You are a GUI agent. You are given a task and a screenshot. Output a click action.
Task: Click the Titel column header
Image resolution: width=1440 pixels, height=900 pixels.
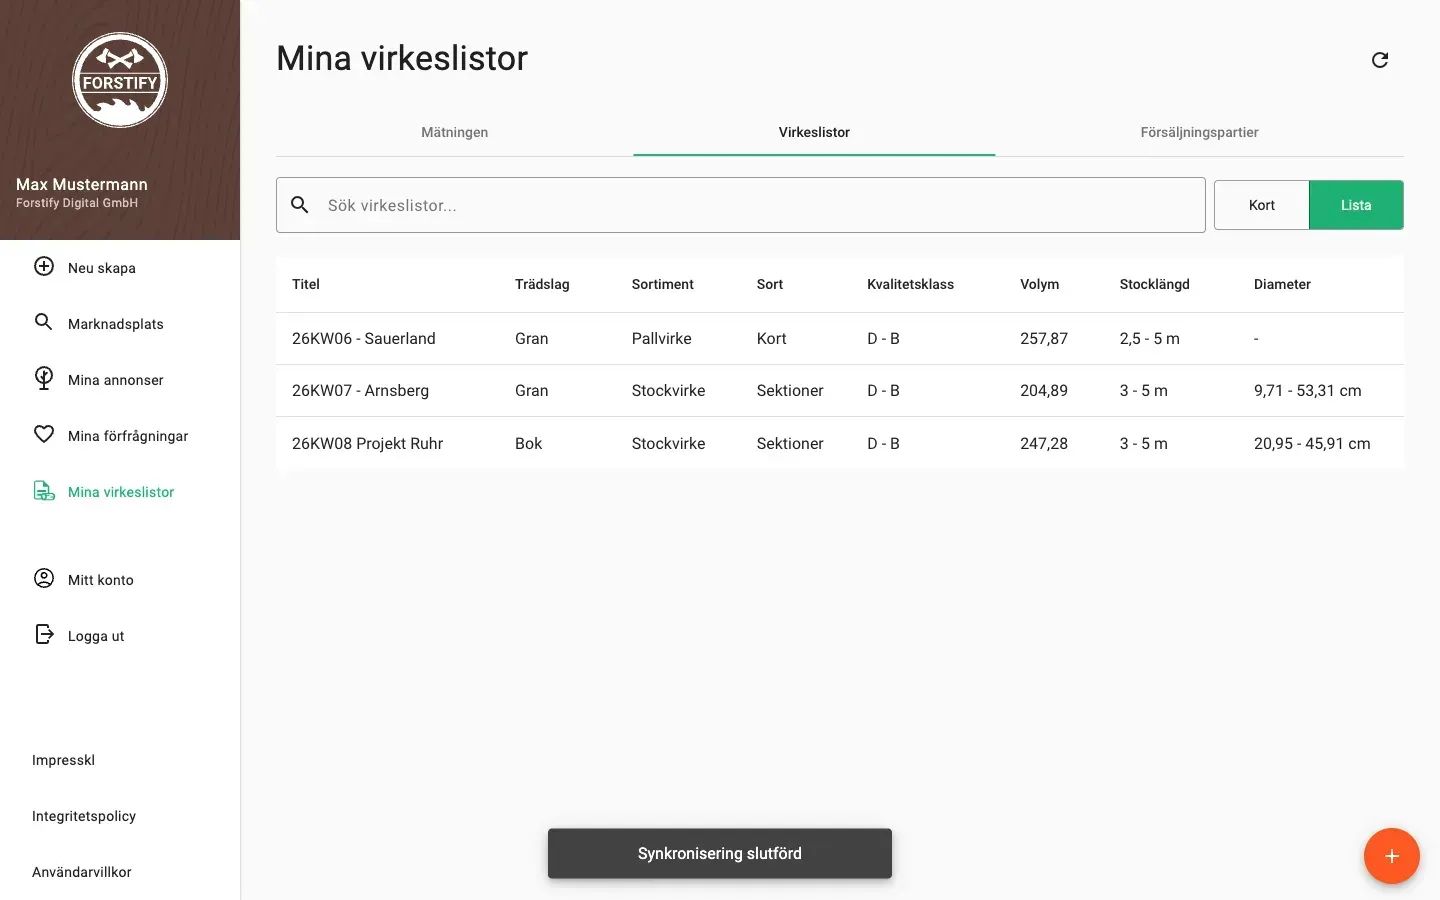coord(306,284)
